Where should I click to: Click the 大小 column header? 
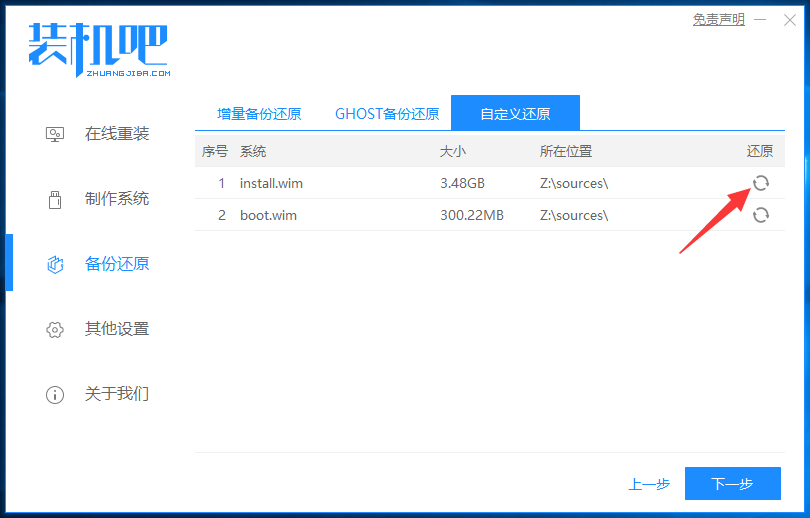453,151
